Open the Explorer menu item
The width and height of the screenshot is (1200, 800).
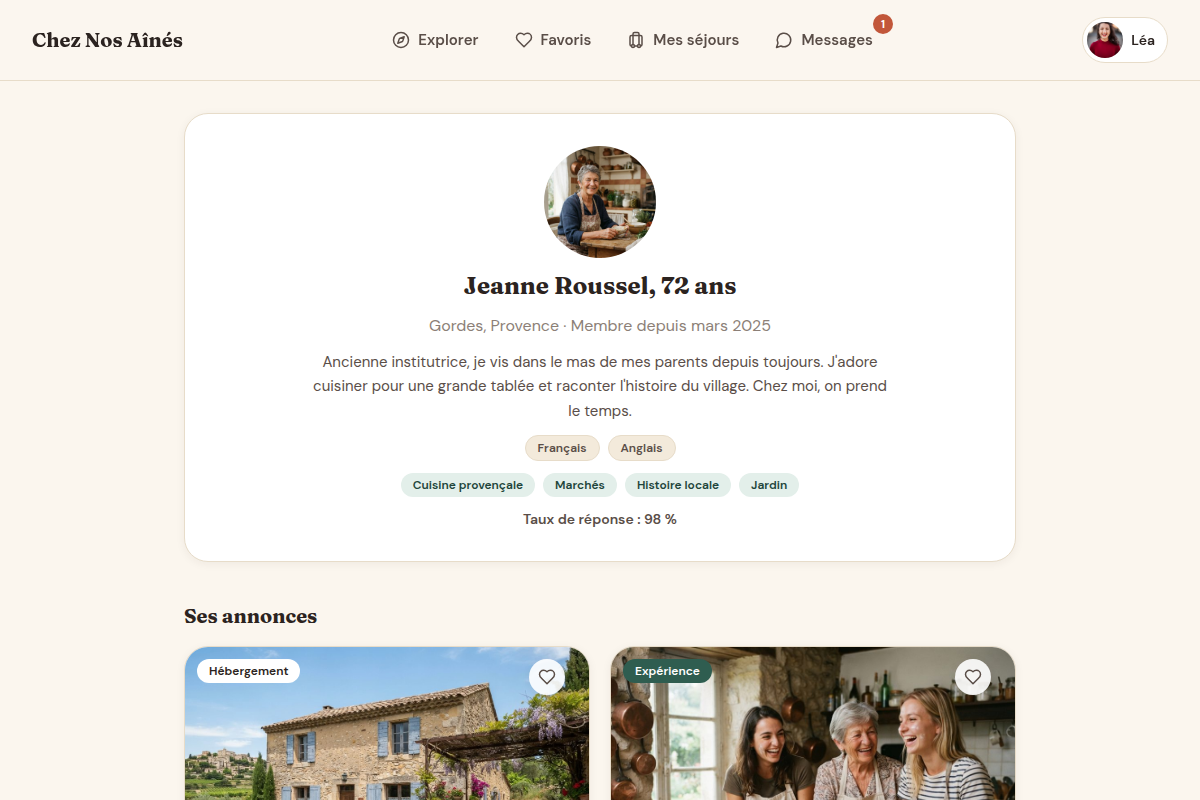point(435,40)
